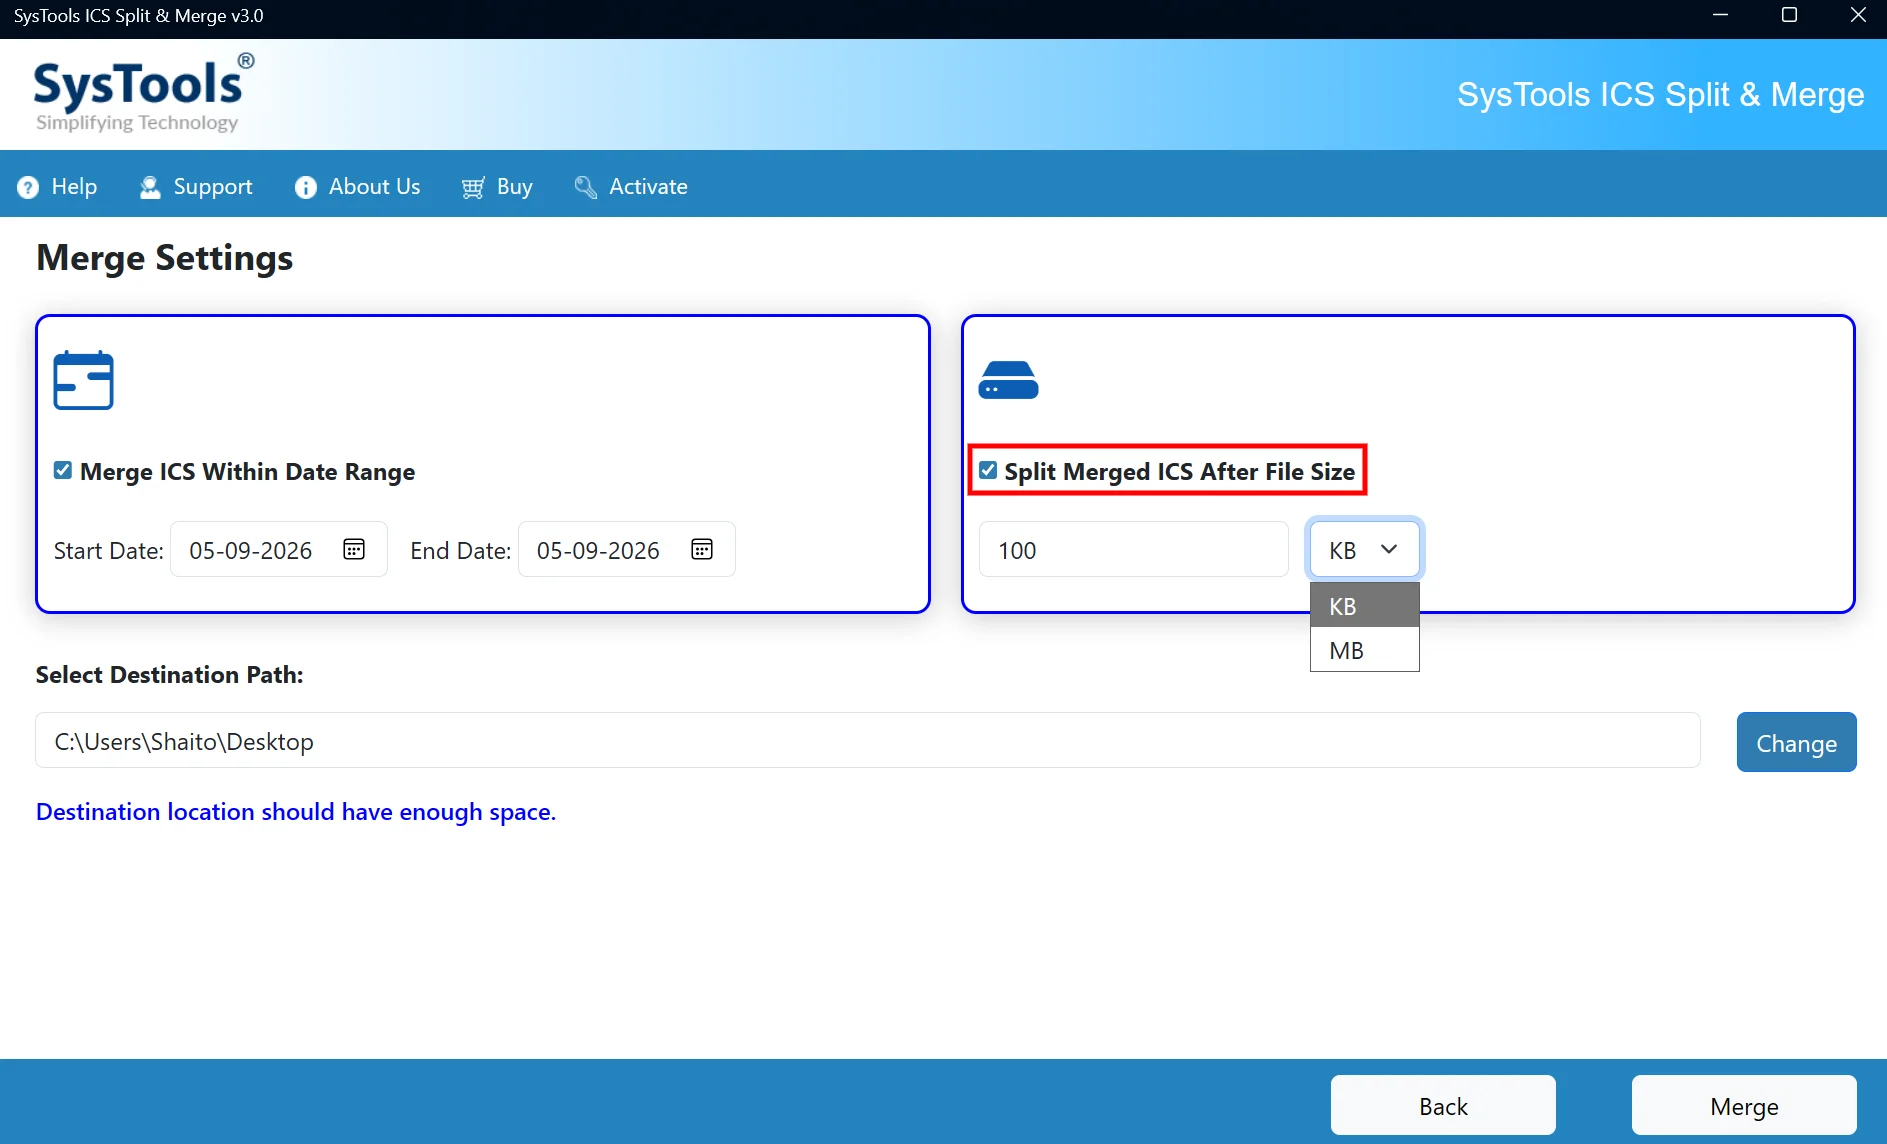Collapse the KB size unit dropdown
Image resolution: width=1887 pixels, height=1144 pixels.
pyautogui.click(x=1364, y=549)
